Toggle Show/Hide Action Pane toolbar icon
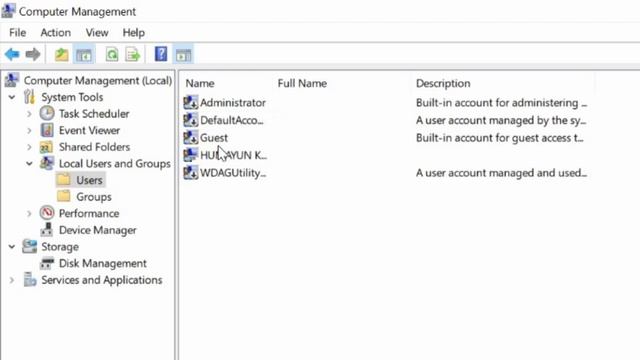 183,55
